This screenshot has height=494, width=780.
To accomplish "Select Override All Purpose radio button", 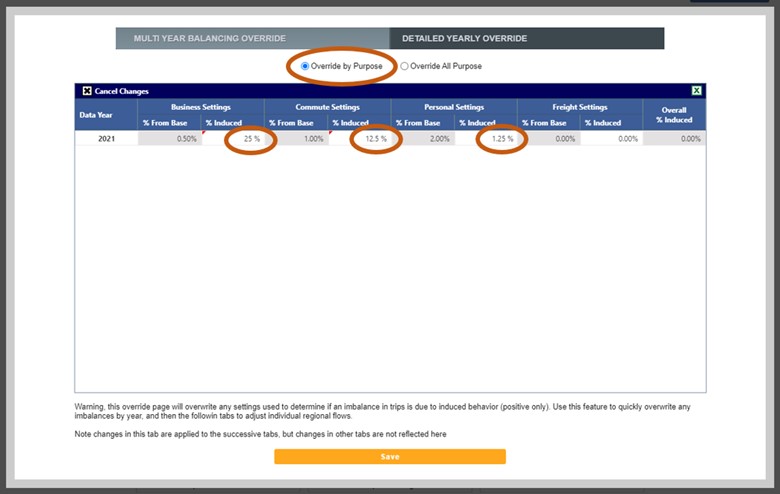I will point(405,66).
